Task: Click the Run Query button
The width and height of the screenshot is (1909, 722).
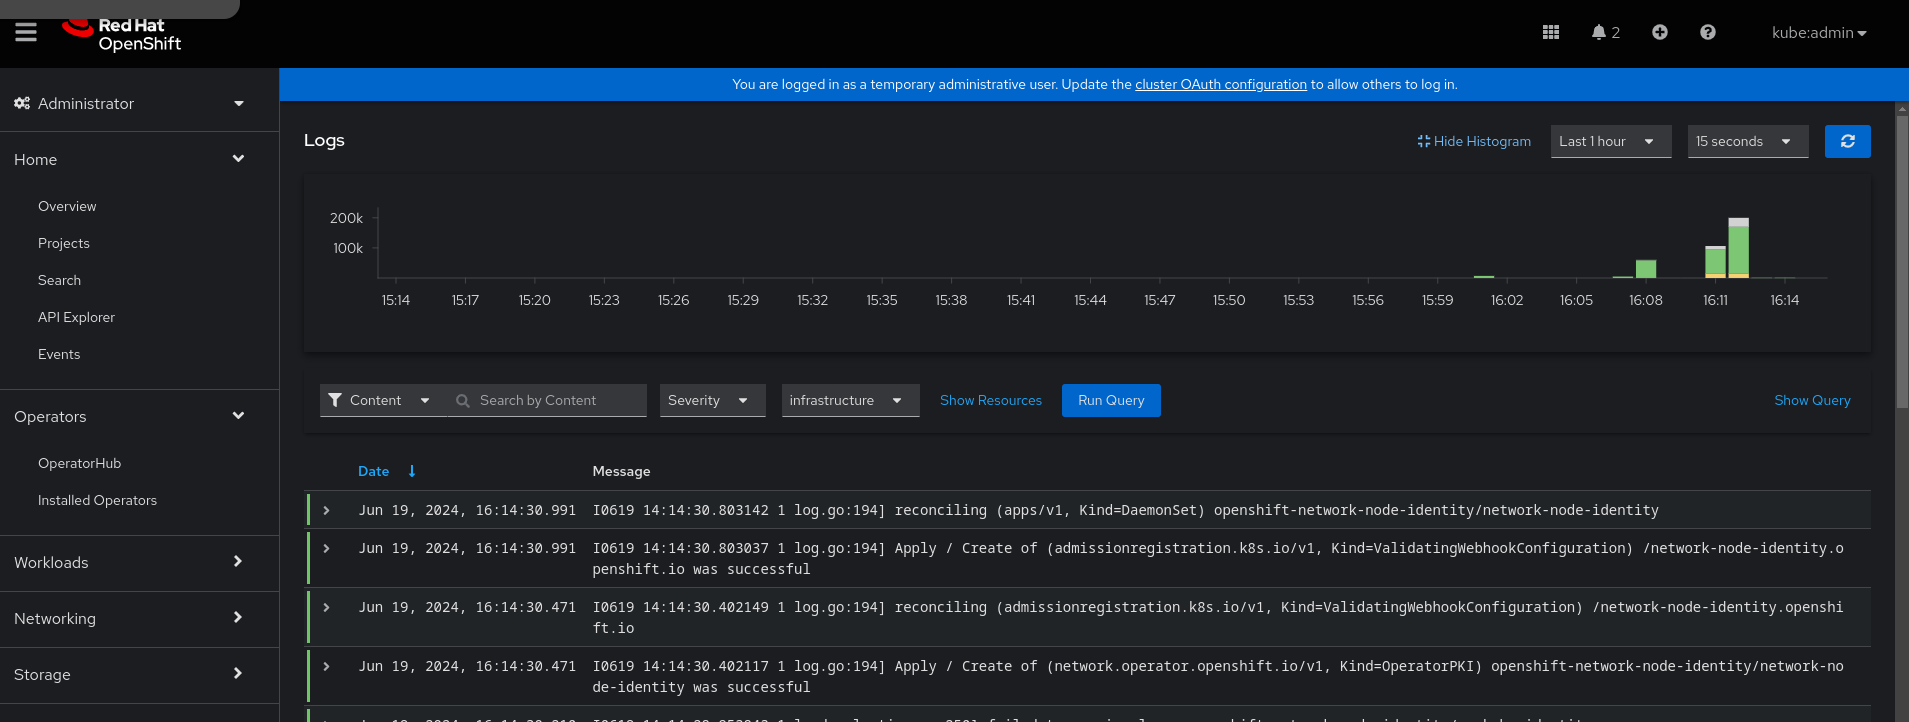Action: pyautogui.click(x=1110, y=401)
